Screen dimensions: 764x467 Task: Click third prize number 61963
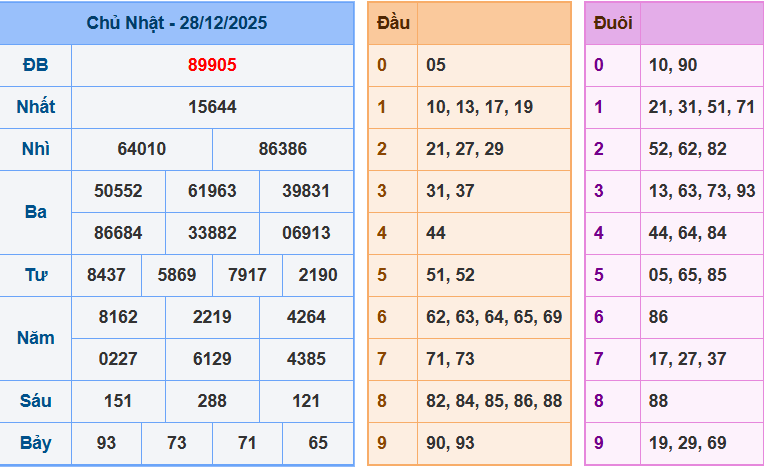click(x=212, y=191)
